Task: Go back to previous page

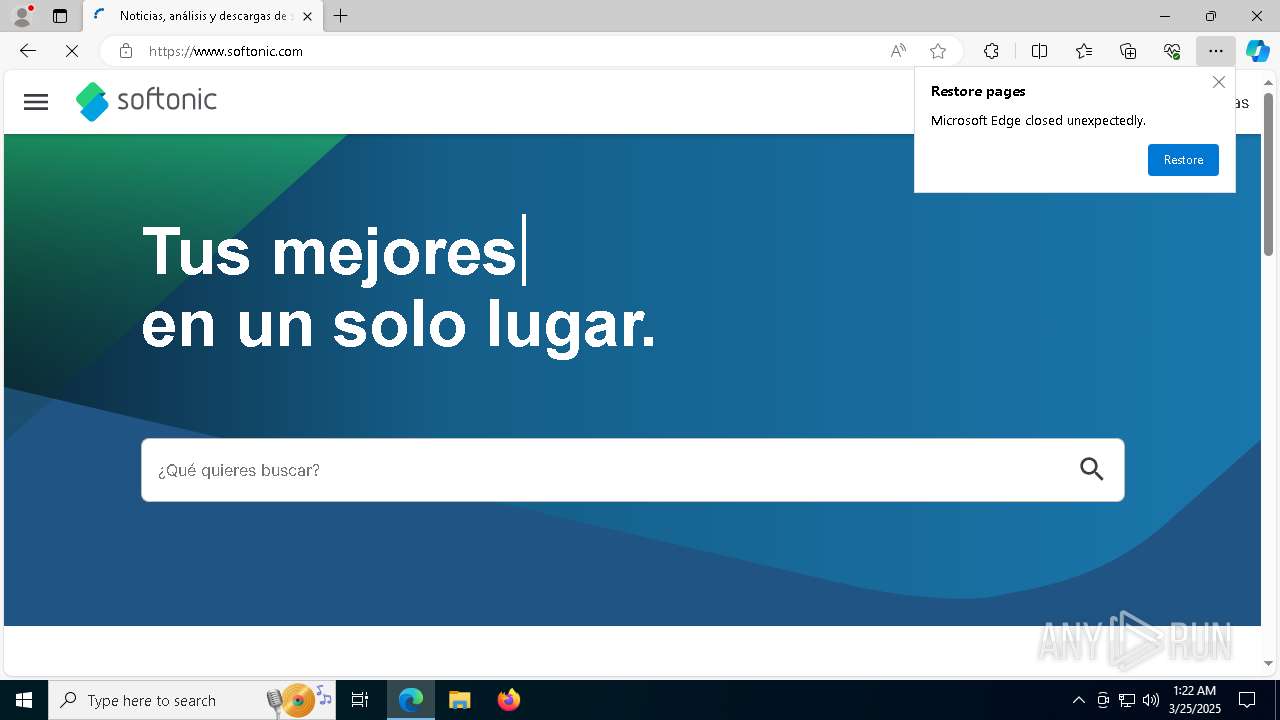Action: pyautogui.click(x=28, y=51)
